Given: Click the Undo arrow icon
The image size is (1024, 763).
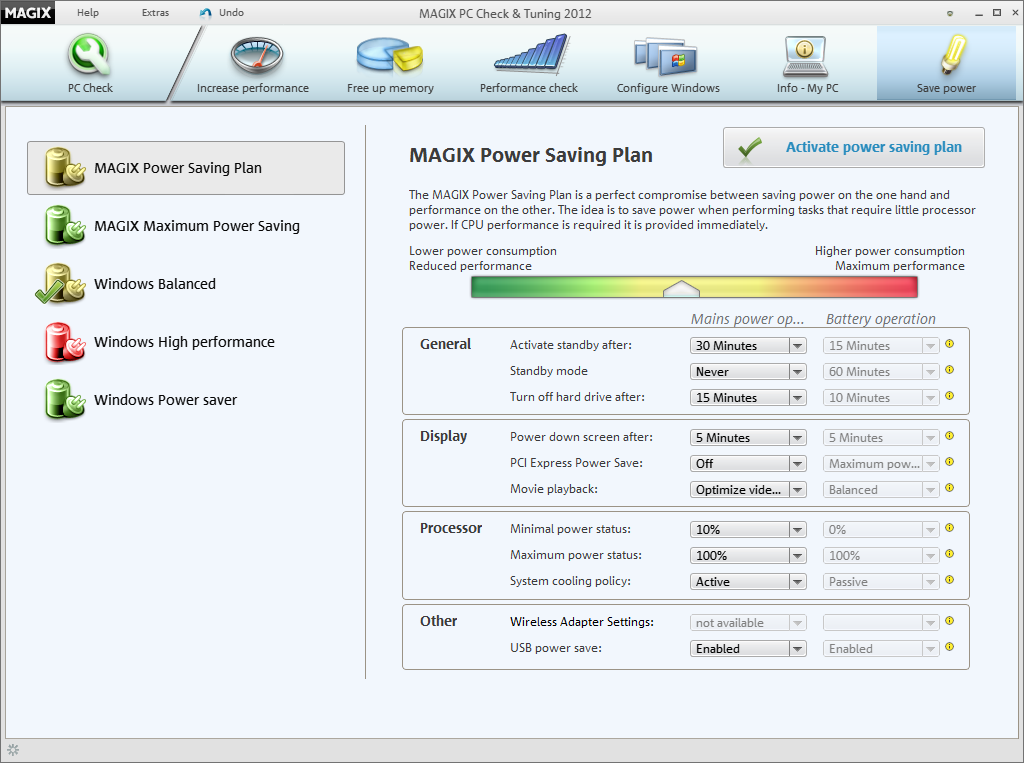Looking at the screenshot, I should coord(206,13).
